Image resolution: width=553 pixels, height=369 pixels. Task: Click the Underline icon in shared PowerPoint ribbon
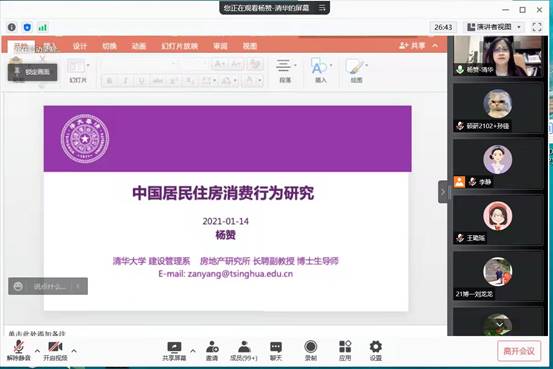[141, 81]
